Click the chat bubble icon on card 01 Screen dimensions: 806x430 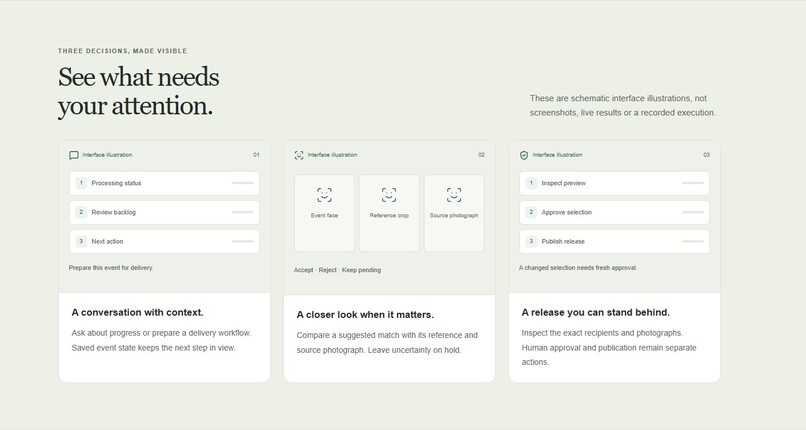(74, 155)
